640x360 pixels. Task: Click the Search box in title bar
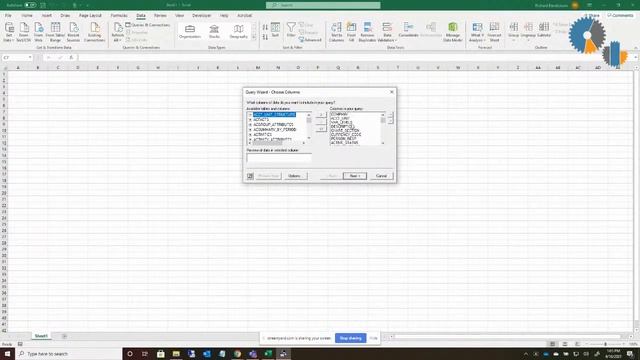(323, 5)
